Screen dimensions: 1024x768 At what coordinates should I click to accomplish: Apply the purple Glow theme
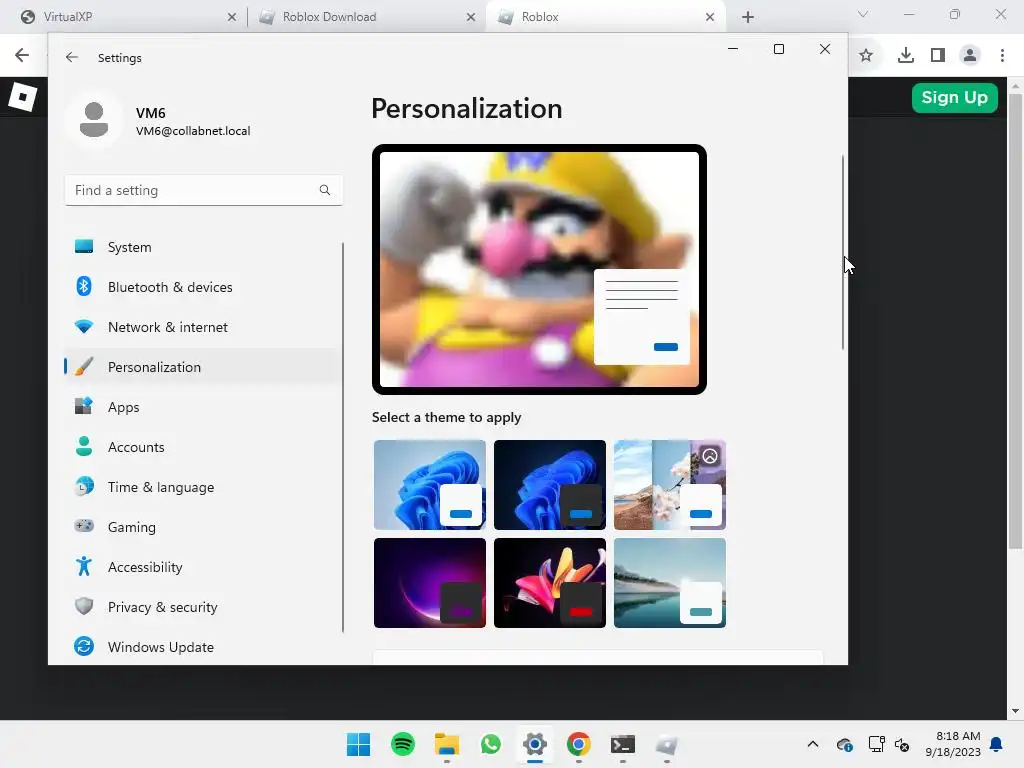click(x=430, y=583)
